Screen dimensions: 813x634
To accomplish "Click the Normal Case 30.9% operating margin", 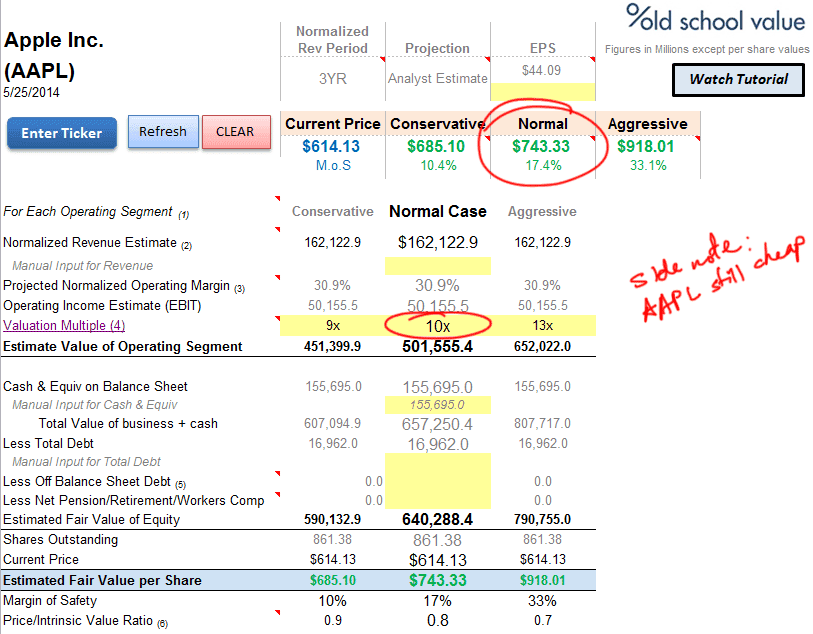I will click(x=437, y=286).
